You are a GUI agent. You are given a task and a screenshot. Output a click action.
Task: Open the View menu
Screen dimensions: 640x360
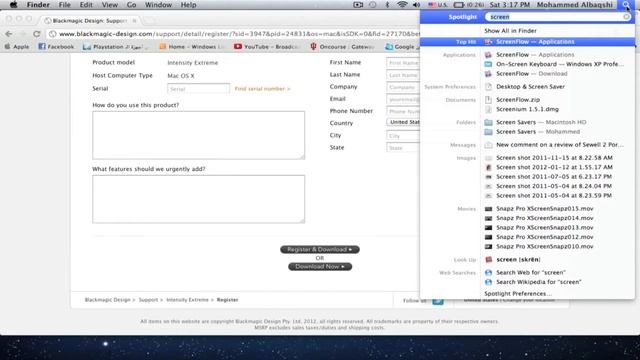(x=109, y=5)
